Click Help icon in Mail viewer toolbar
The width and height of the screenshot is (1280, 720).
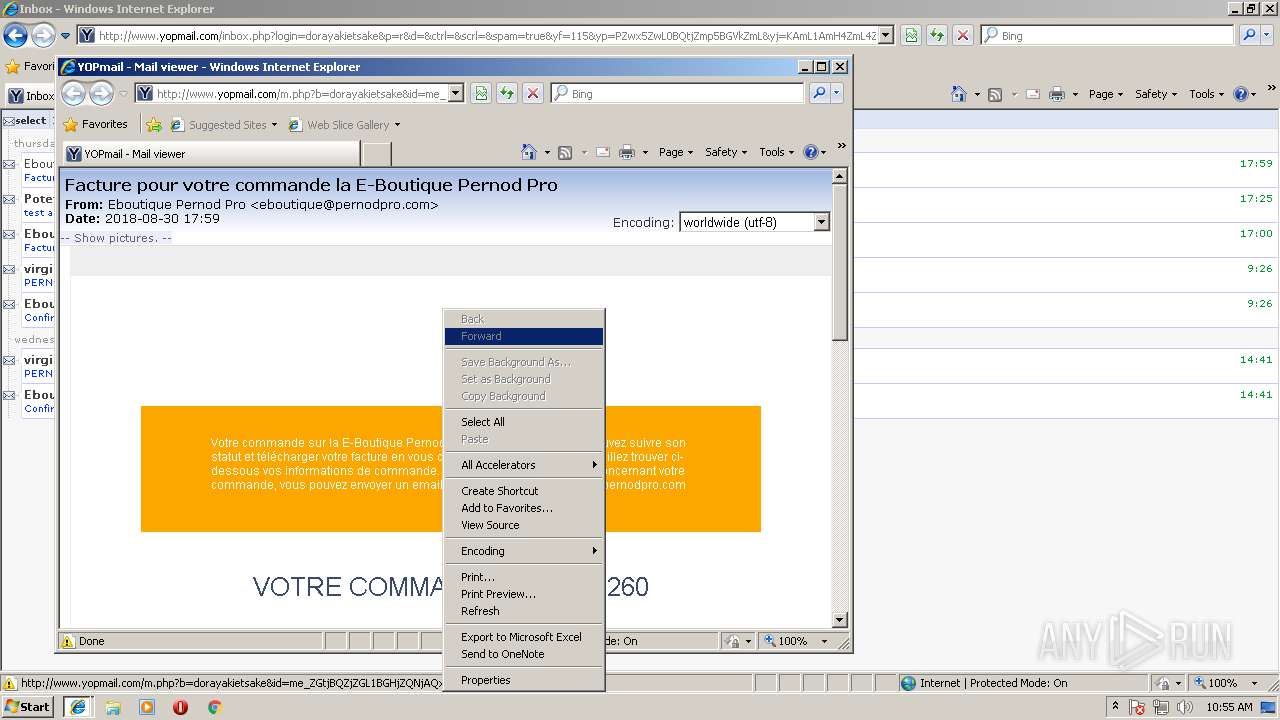pos(810,152)
